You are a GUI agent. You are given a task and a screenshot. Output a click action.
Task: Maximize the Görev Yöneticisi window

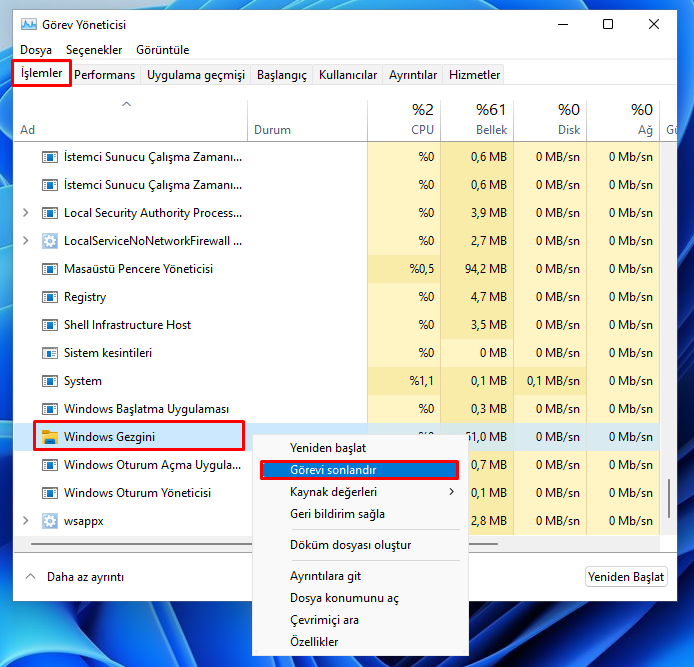[x=608, y=24]
